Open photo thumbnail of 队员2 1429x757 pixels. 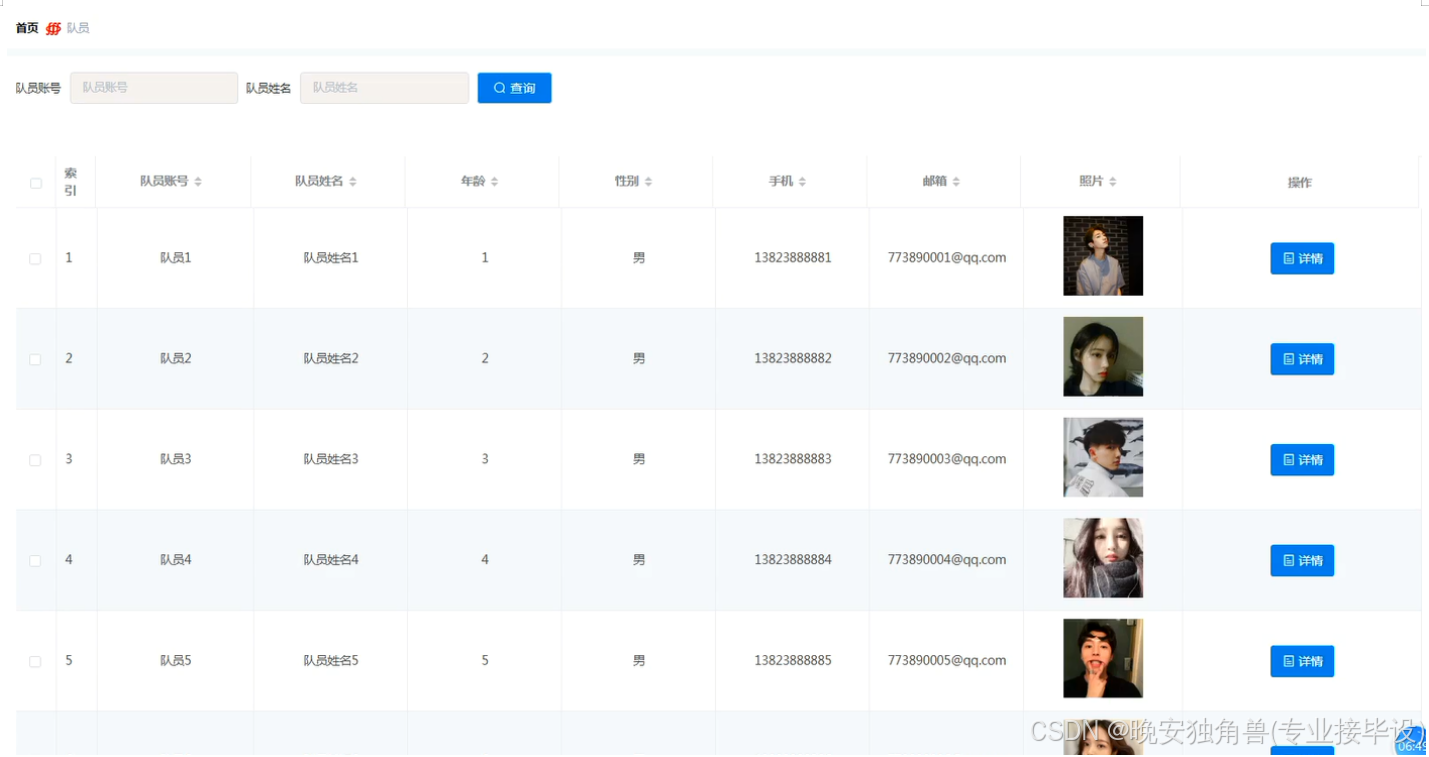pyautogui.click(x=1103, y=357)
